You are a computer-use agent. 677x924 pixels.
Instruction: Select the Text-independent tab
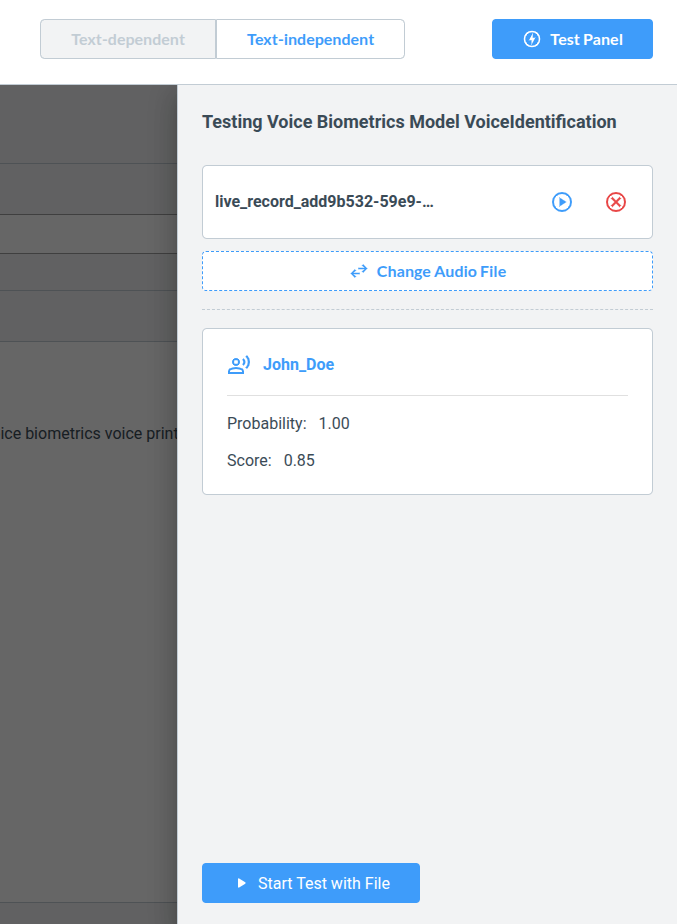pyautogui.click(x=310, y=40)
